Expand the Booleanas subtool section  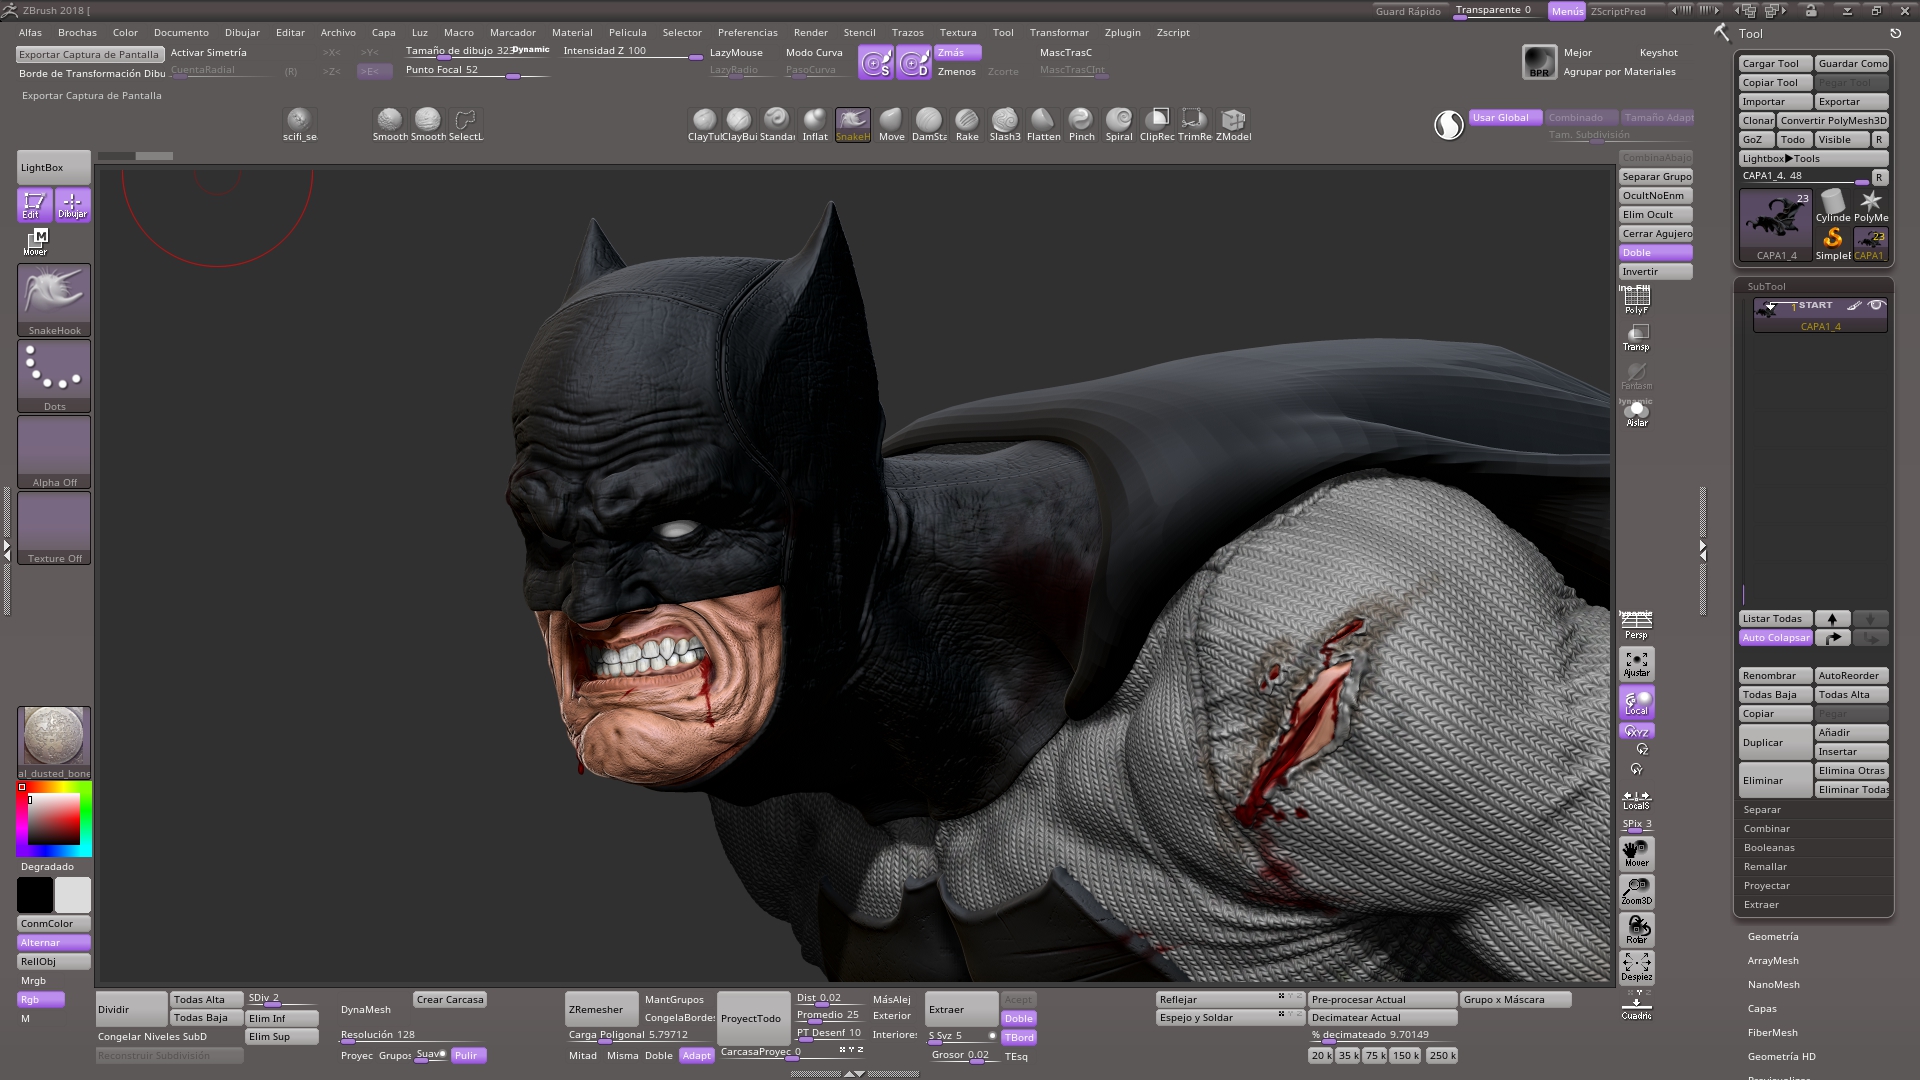(x=1769, y=848)
